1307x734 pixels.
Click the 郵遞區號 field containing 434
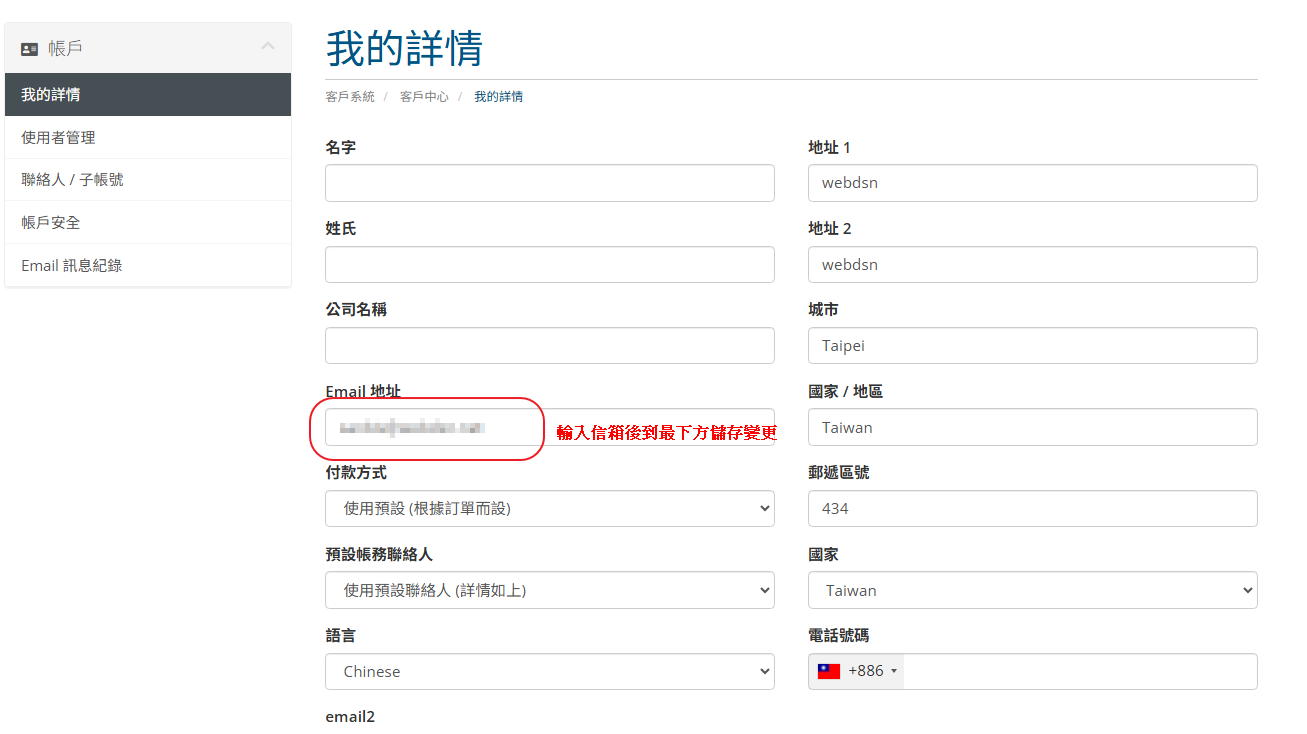1032,508
